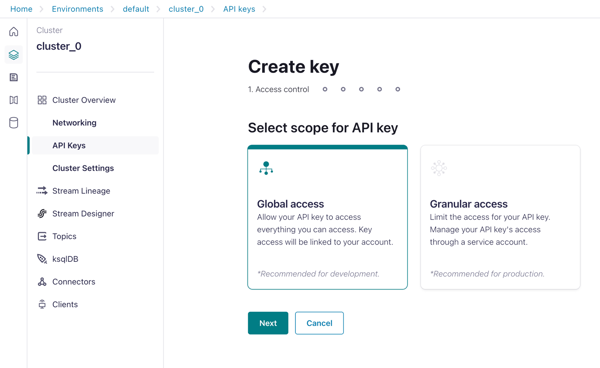Open Cluster Overview in sidebar
This screenshot has width=600, height=368.
84,100
